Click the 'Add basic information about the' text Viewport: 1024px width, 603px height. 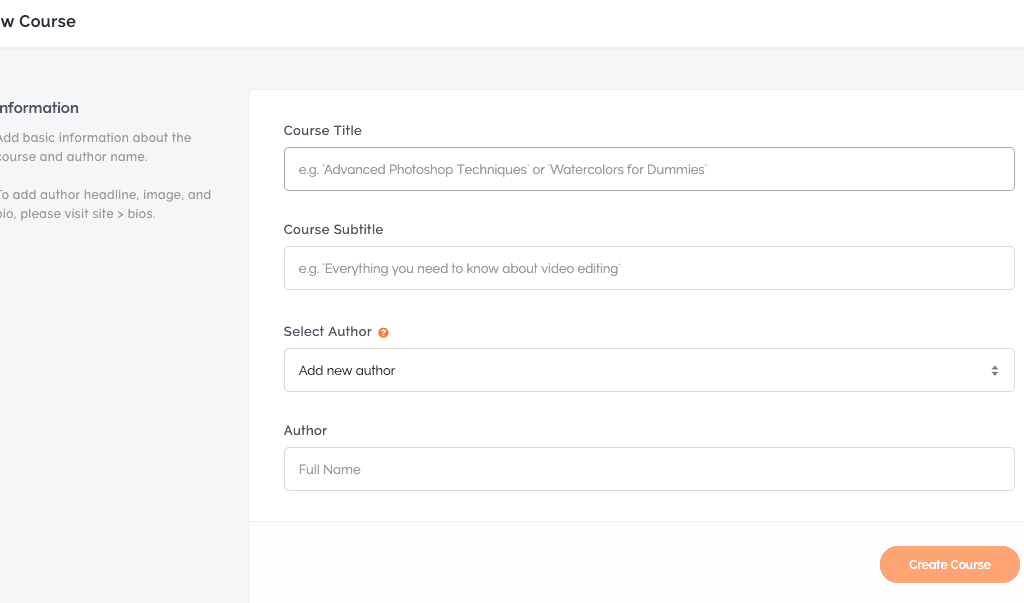click(95, 138)
